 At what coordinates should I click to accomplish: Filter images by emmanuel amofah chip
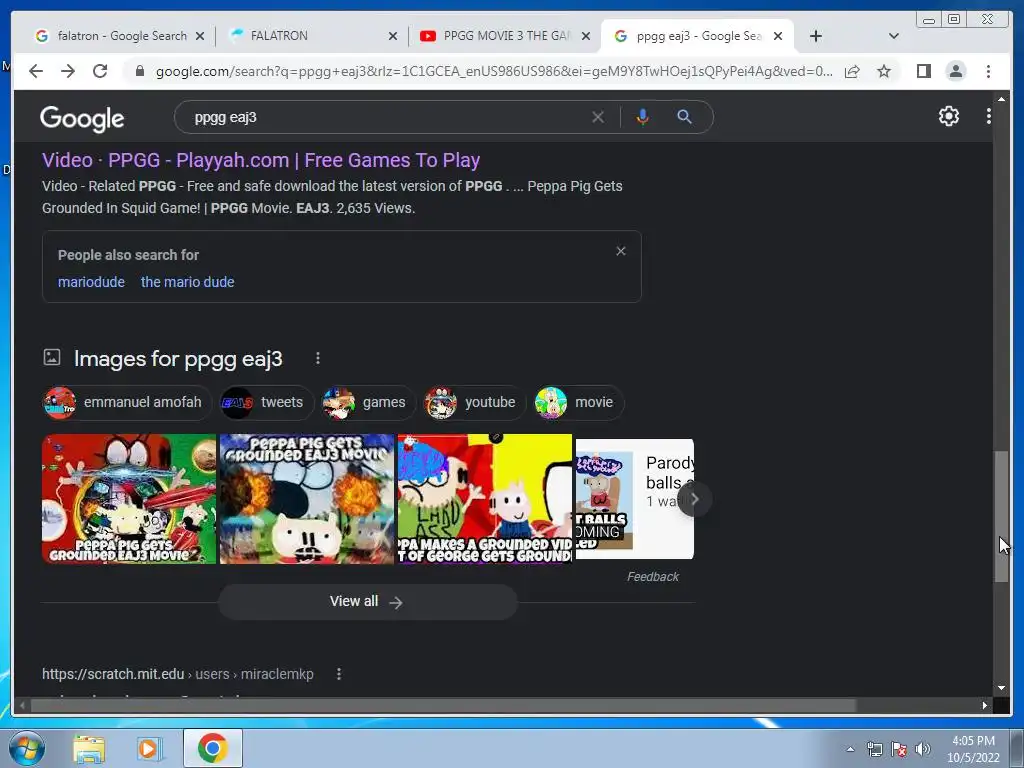[126, 402]
